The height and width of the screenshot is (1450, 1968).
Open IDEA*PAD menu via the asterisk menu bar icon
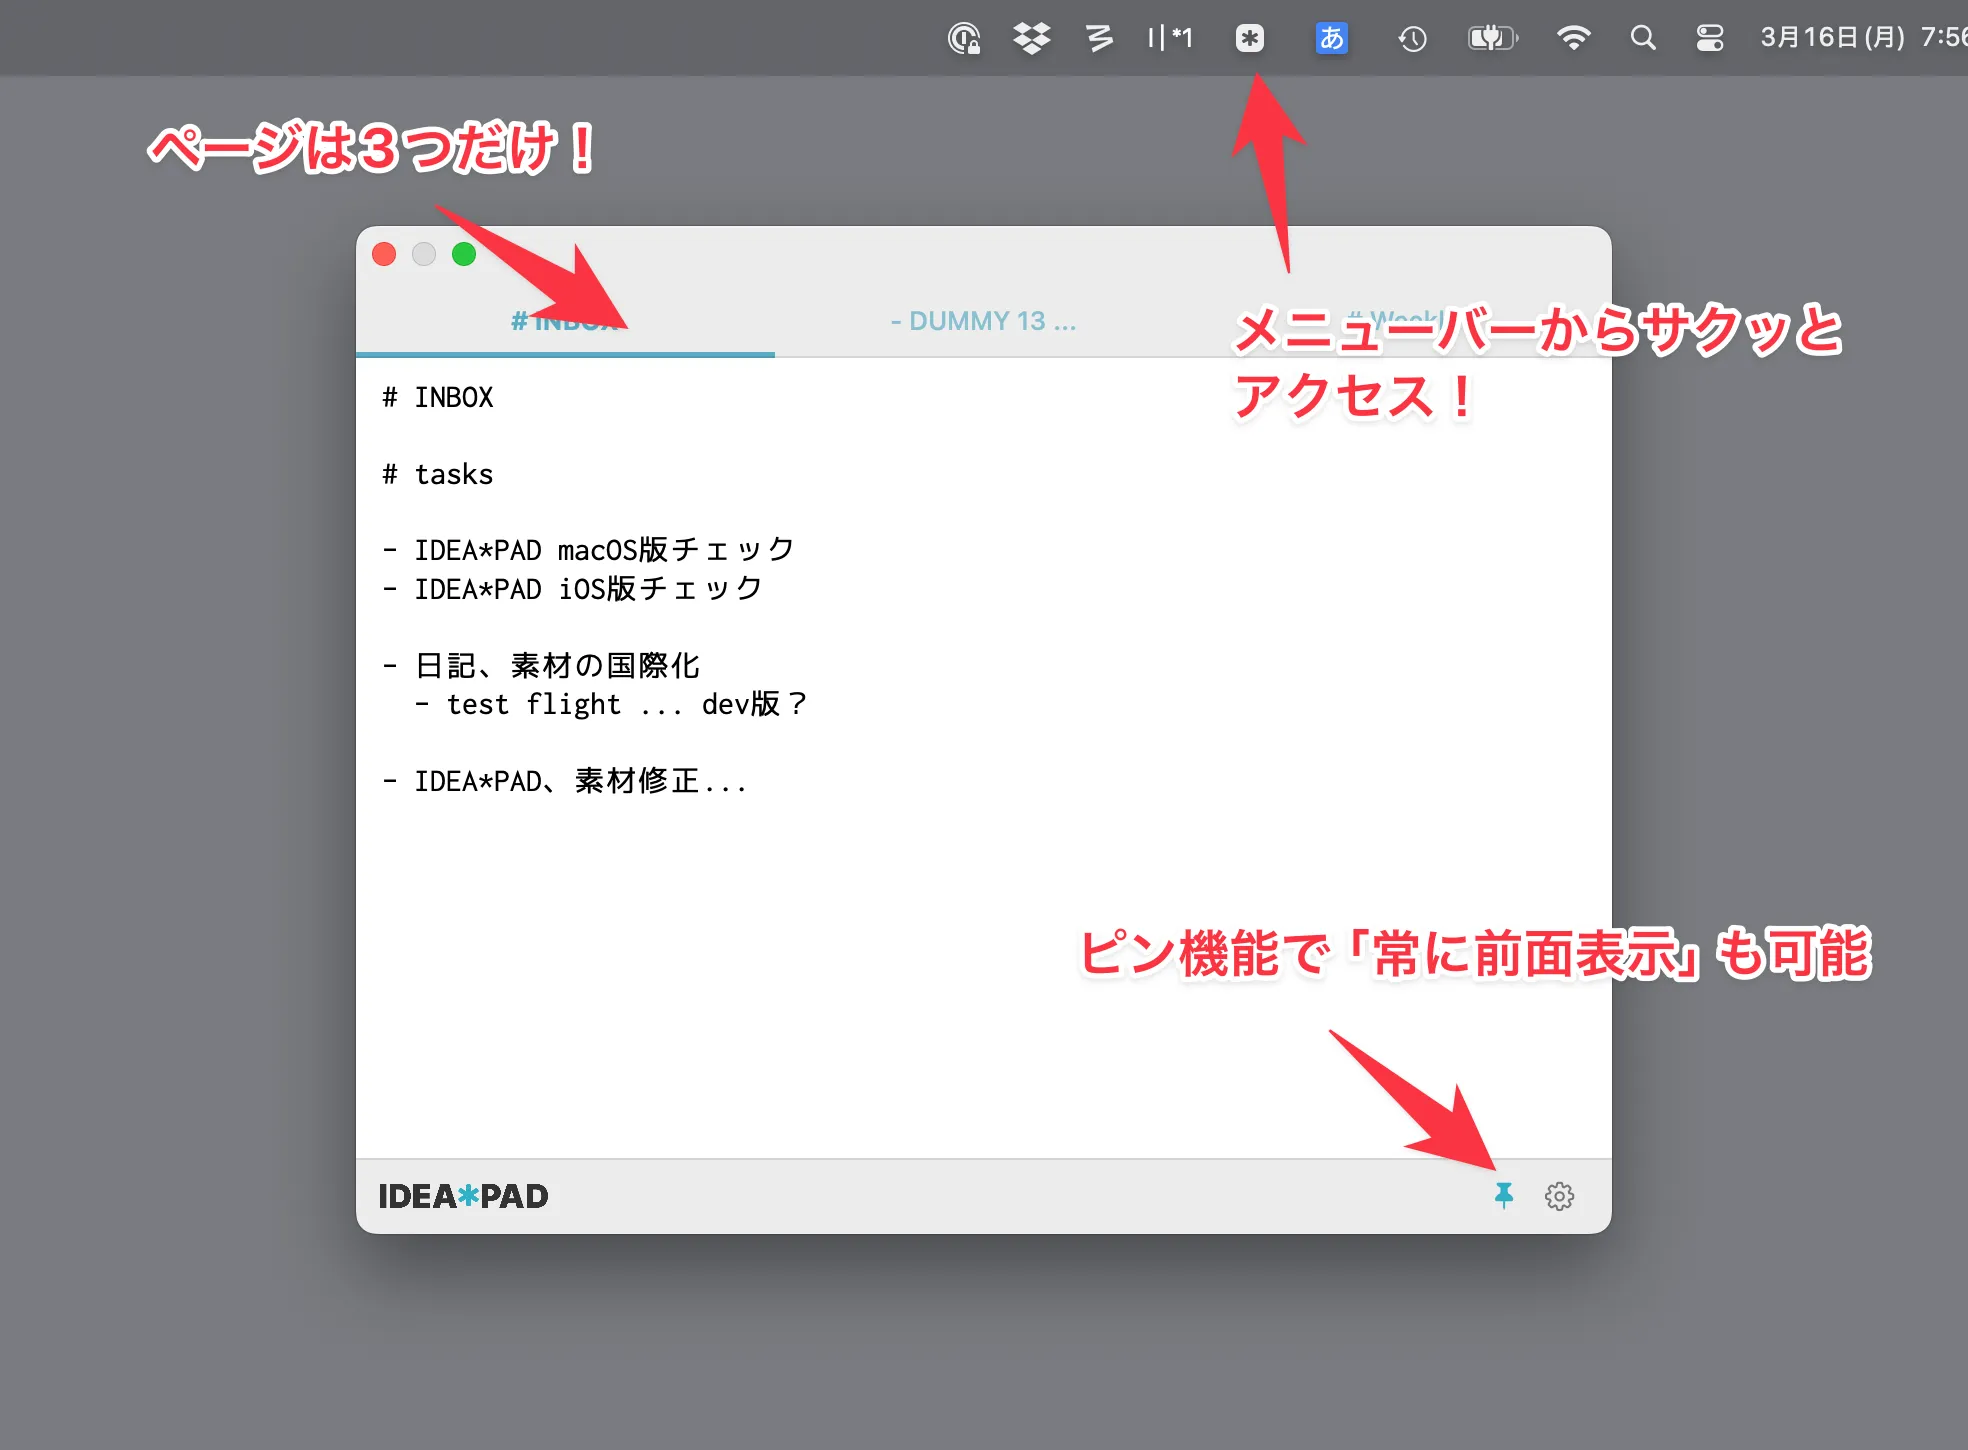(1250, 38)
